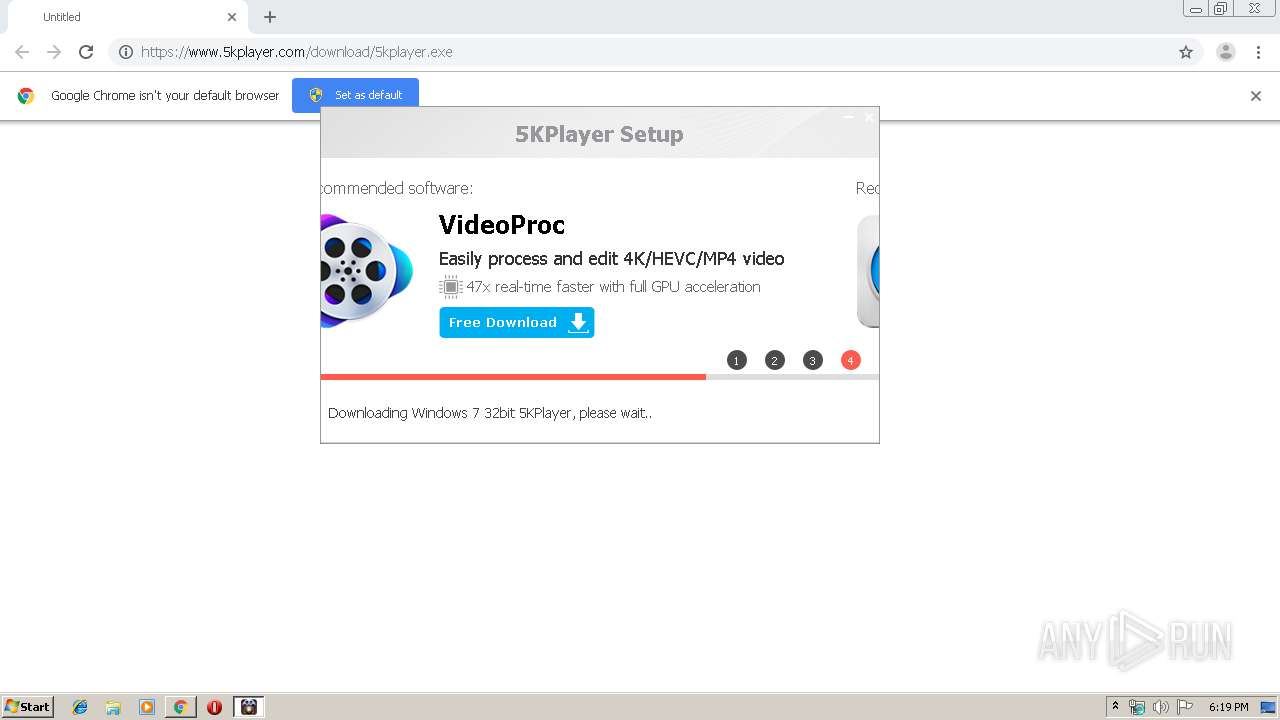
Task: Open the Chrome profile avatar
Action: pos(1226,52)
